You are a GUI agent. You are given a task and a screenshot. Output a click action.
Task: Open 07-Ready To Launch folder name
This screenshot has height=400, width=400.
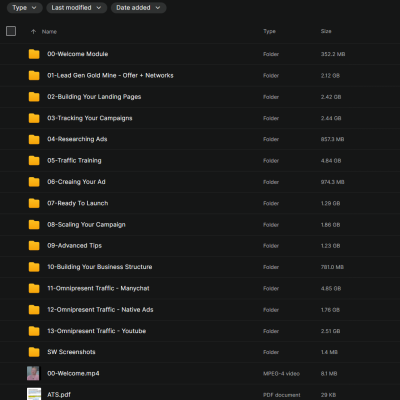point(78,203)
